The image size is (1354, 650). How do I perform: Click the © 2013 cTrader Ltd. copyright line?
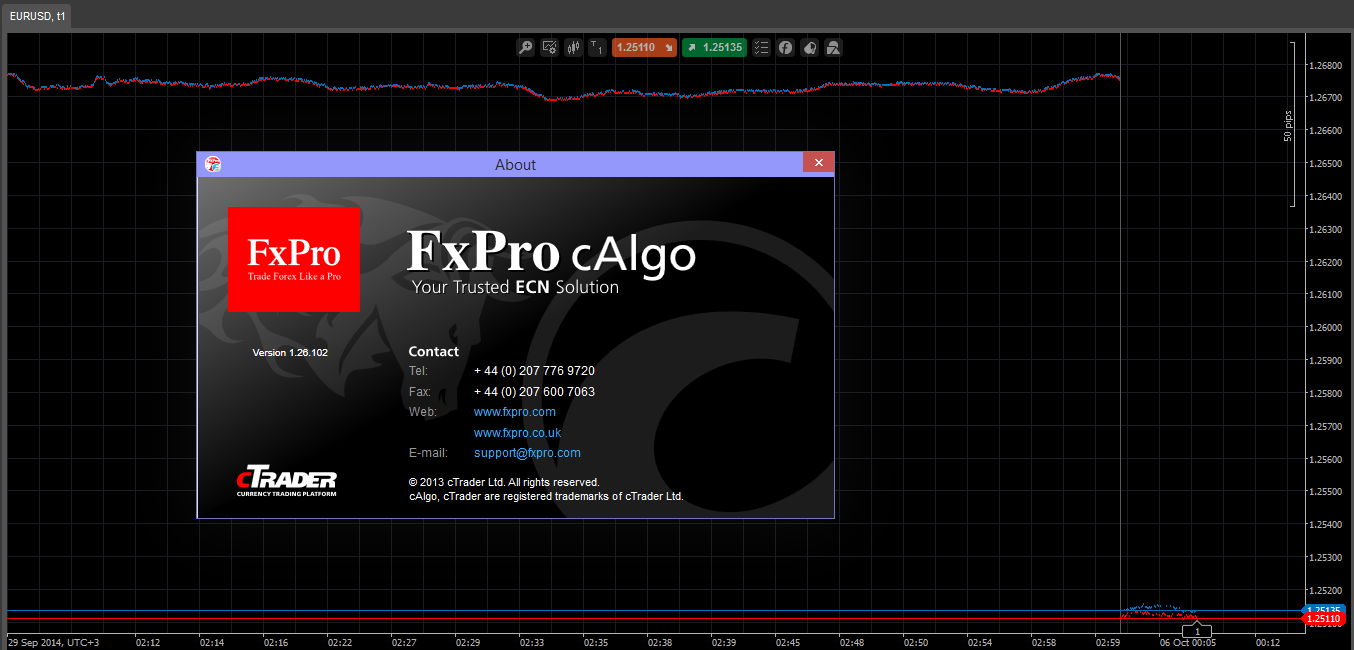pyautogui.click(x=504, y=482)
